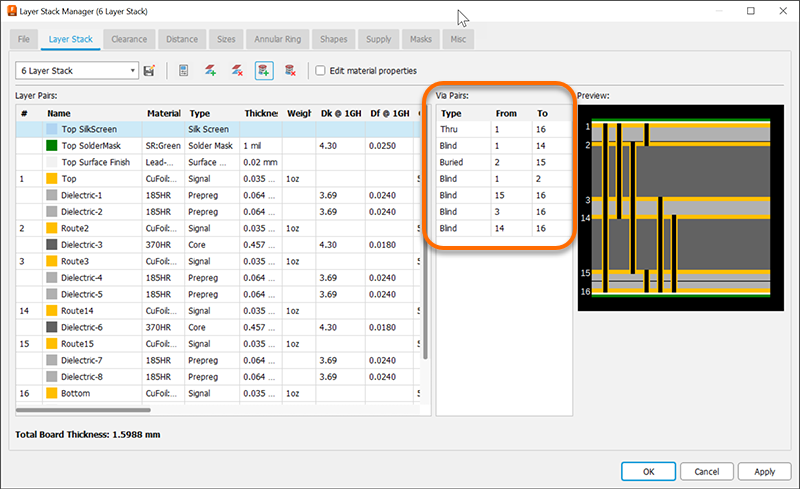
Task: Click the Cancel button
Action: click(707, 472)
